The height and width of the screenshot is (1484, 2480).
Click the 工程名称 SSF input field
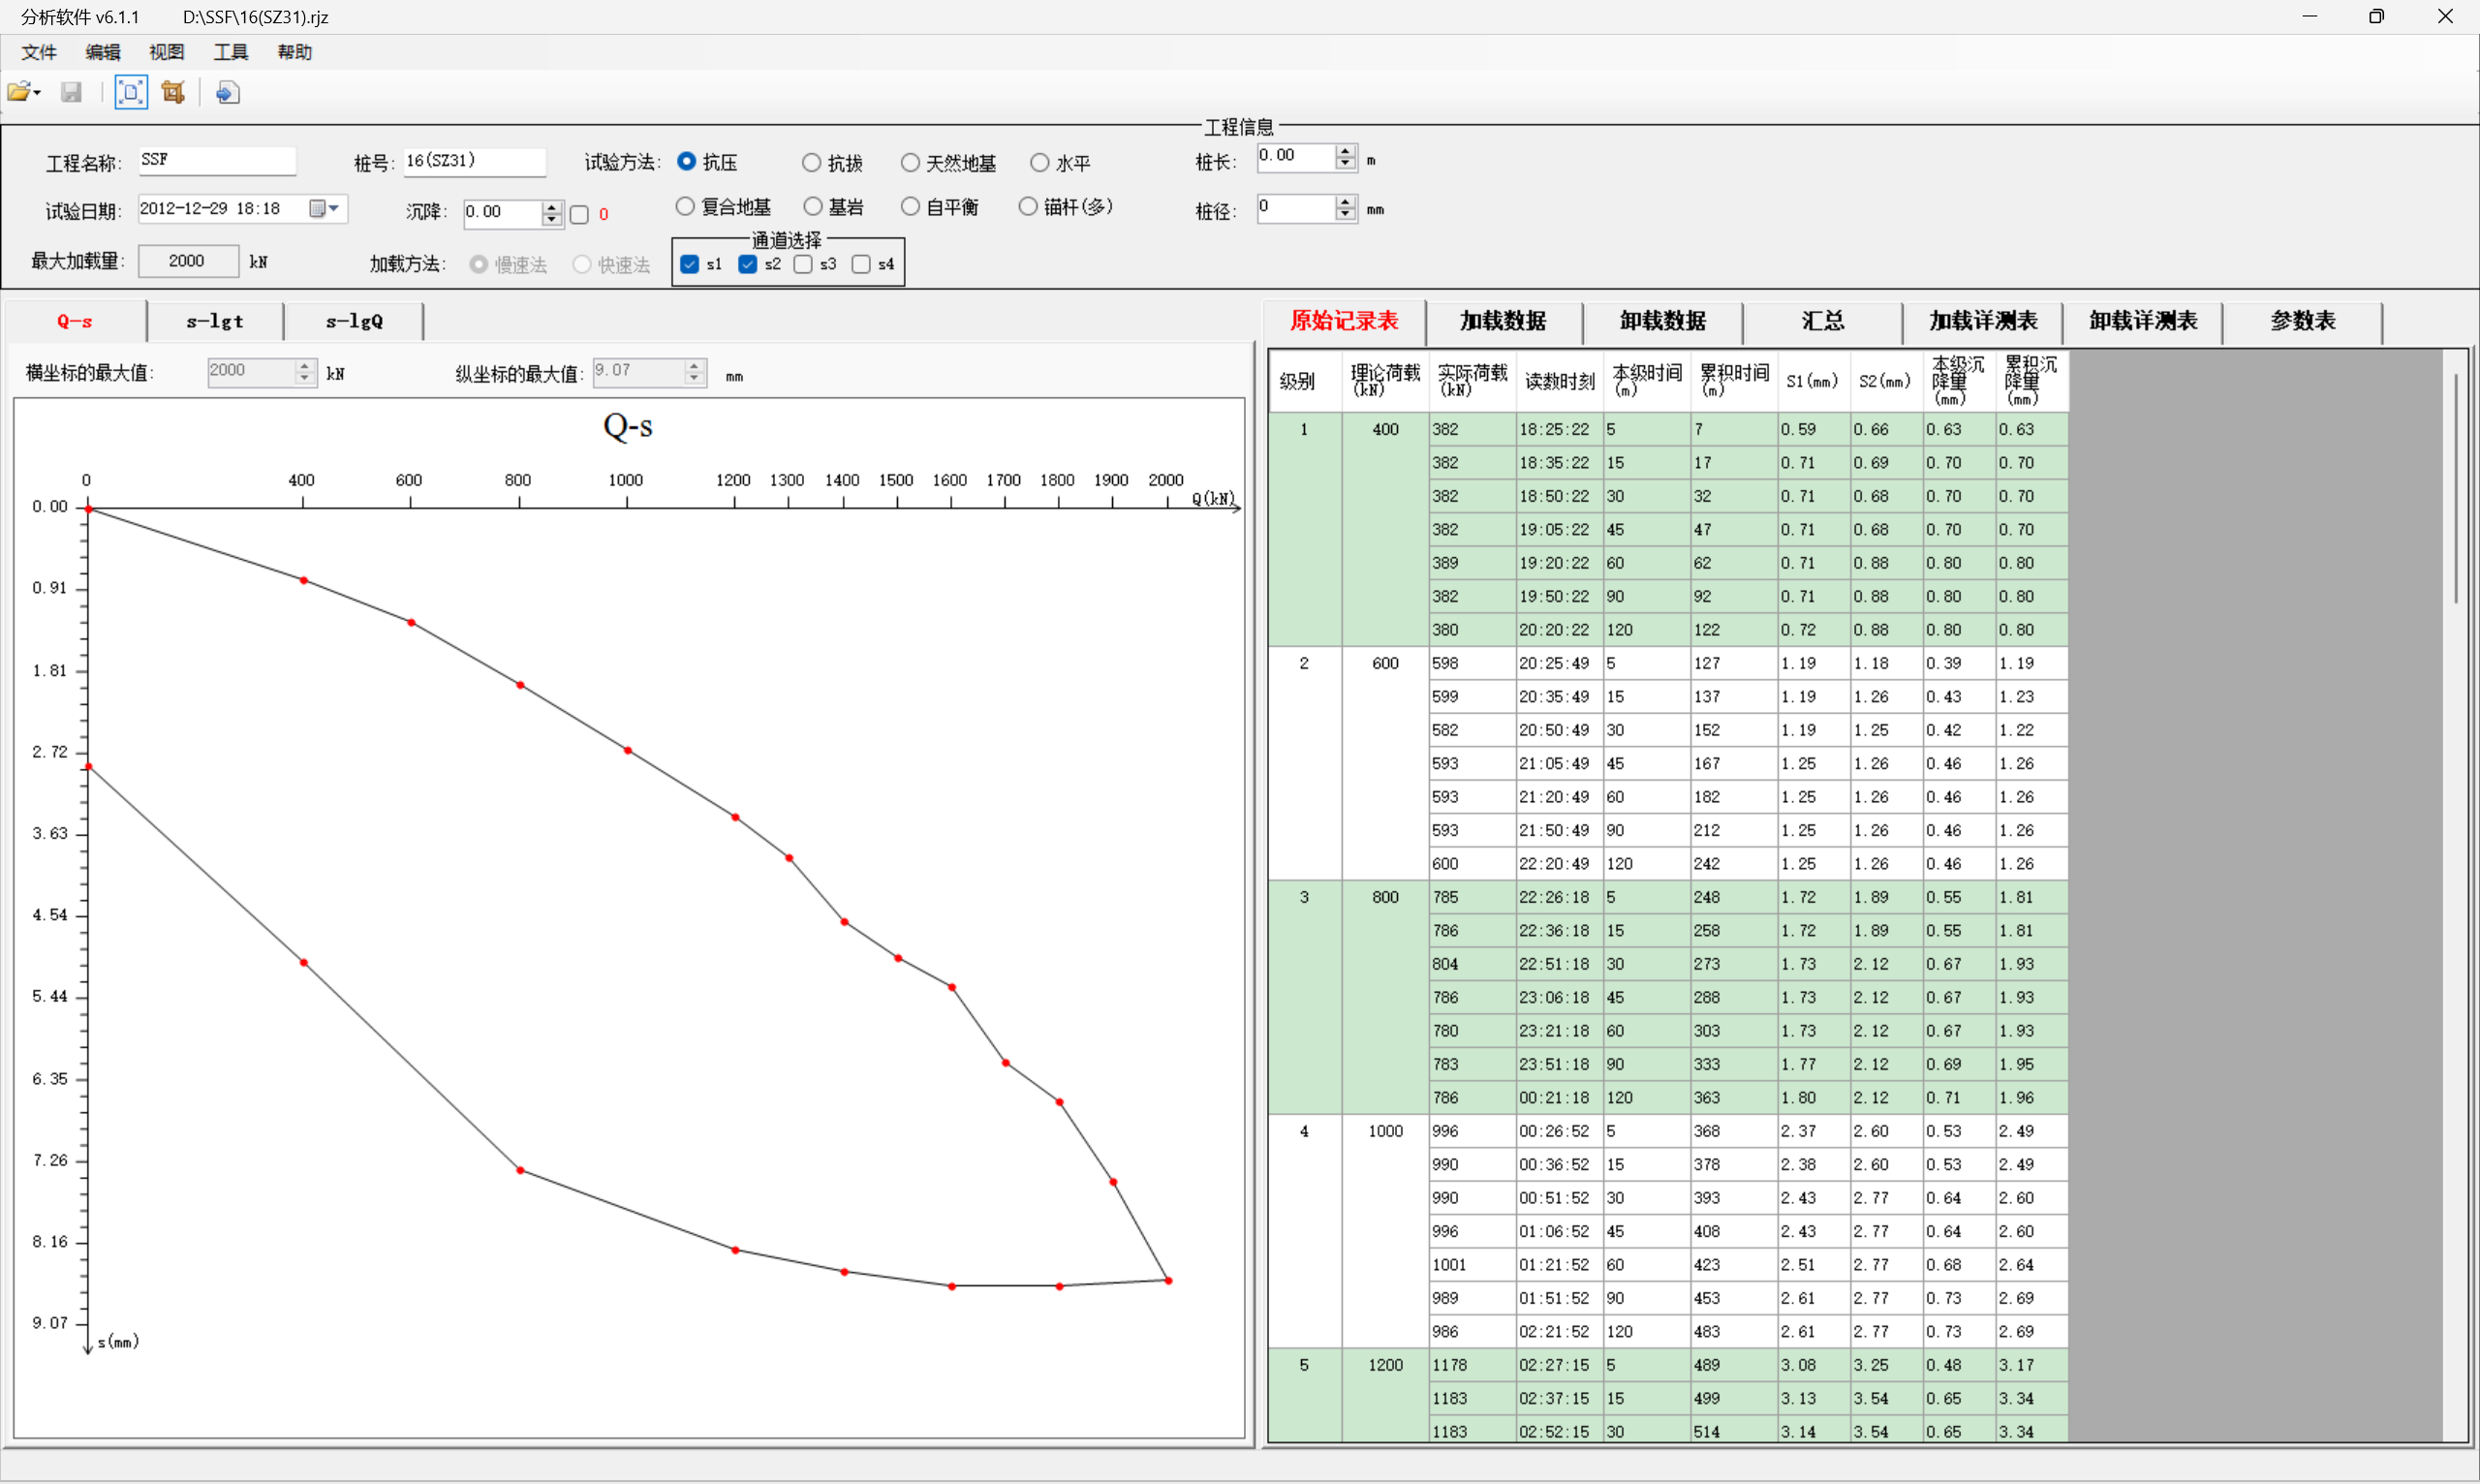coord(216,160)
